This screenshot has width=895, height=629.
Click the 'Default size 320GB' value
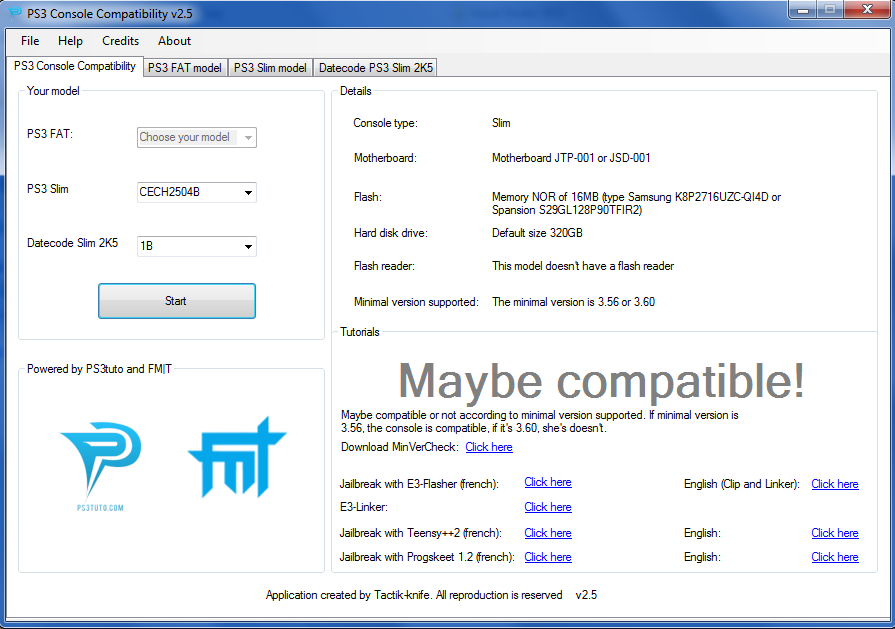pyautogui.click(x=537, y=233)
